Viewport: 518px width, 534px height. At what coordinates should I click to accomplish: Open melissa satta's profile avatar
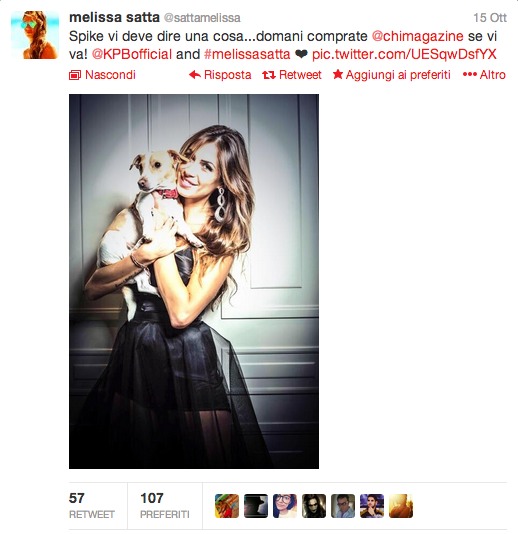pyautogui.click(x=35, y=35)
